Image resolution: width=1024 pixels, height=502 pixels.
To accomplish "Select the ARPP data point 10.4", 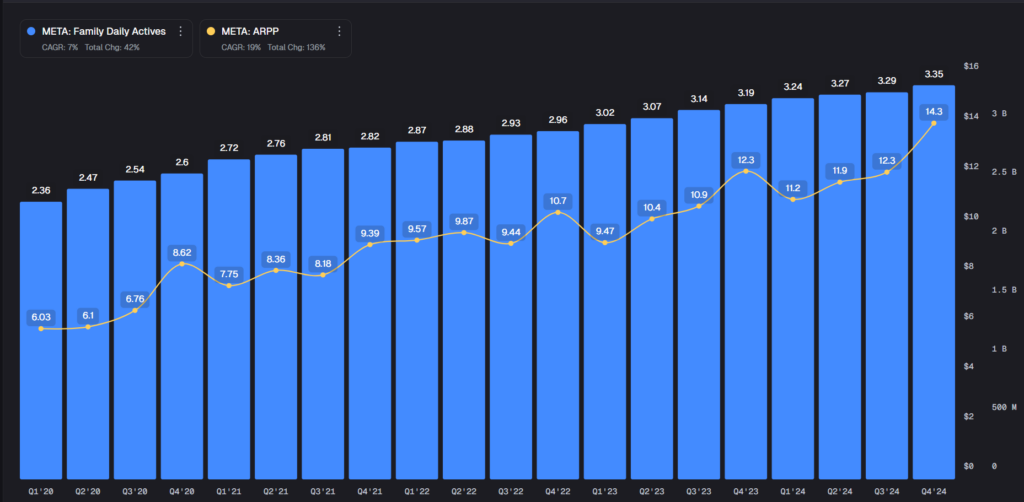I will point(652,219).
